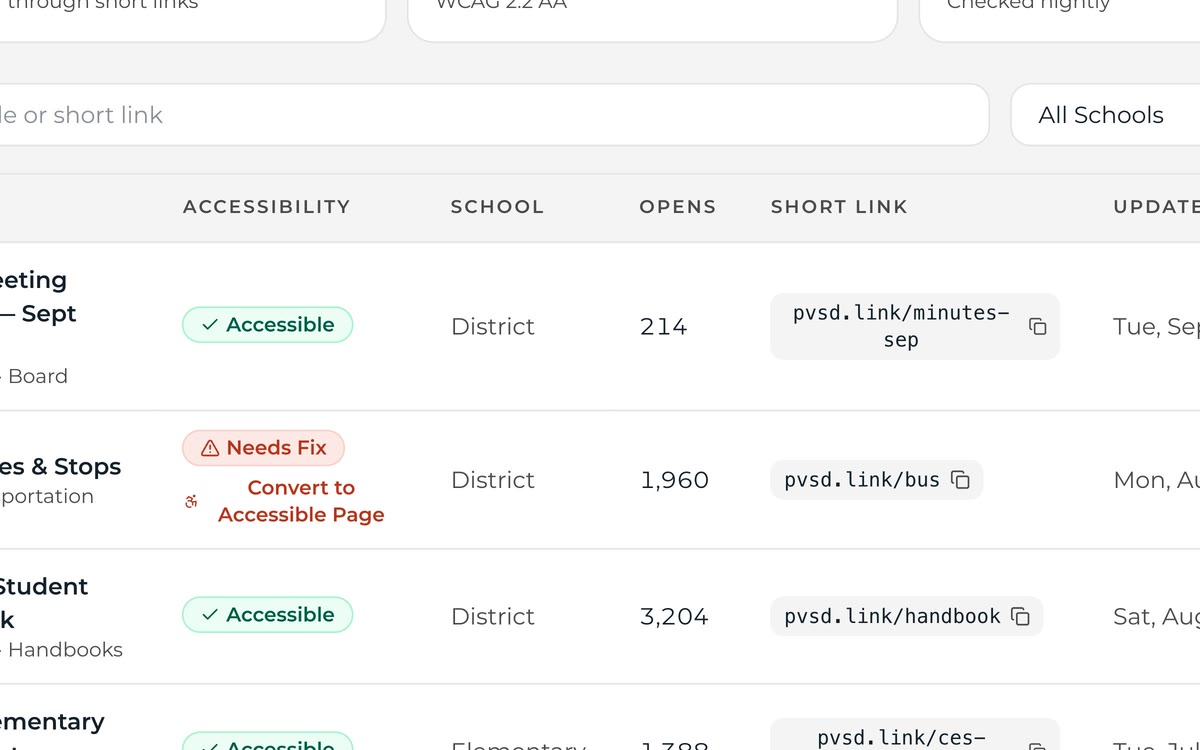The width and height of the screenshot is (1200, 750).
Task: Sort by the Short Link column header
Action: click(839, 207)
